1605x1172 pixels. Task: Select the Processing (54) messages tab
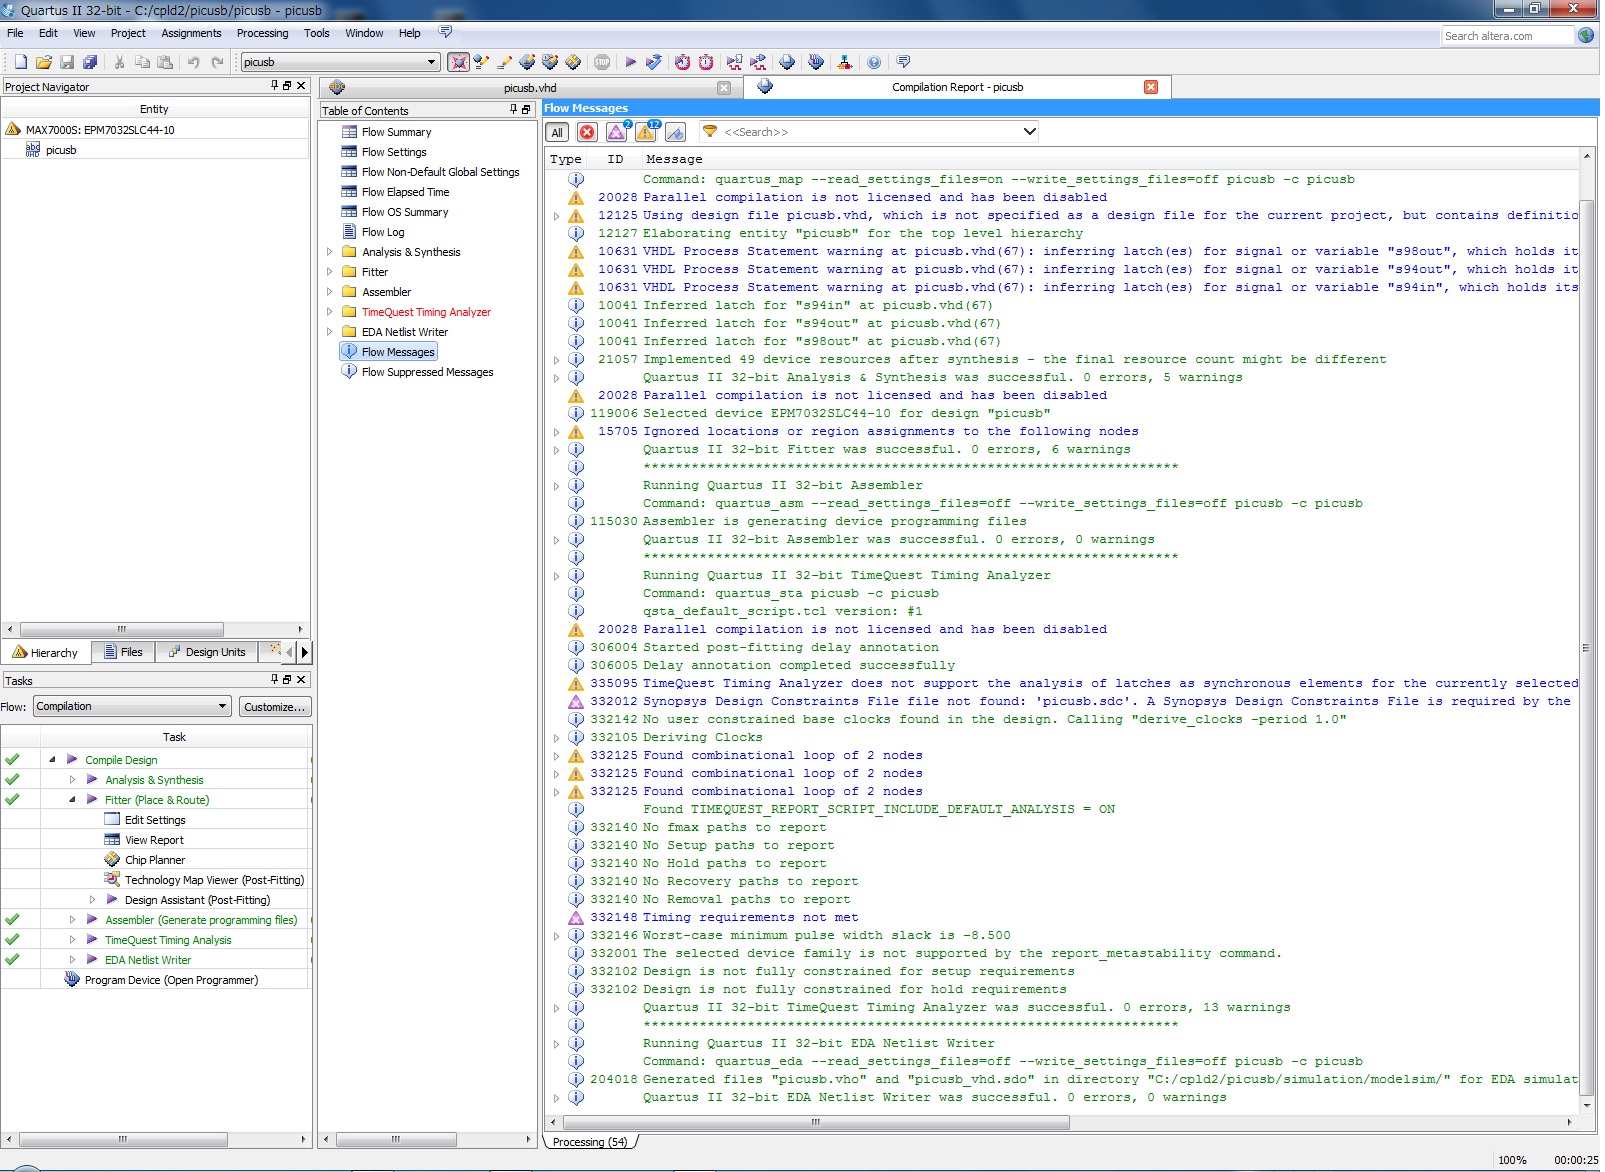click(590, 1142)
